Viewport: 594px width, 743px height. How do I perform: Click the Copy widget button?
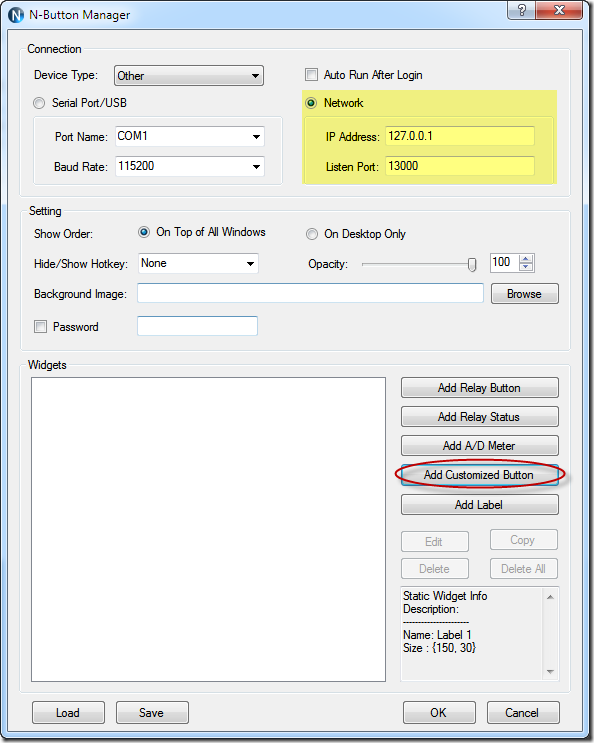(523, 540)
